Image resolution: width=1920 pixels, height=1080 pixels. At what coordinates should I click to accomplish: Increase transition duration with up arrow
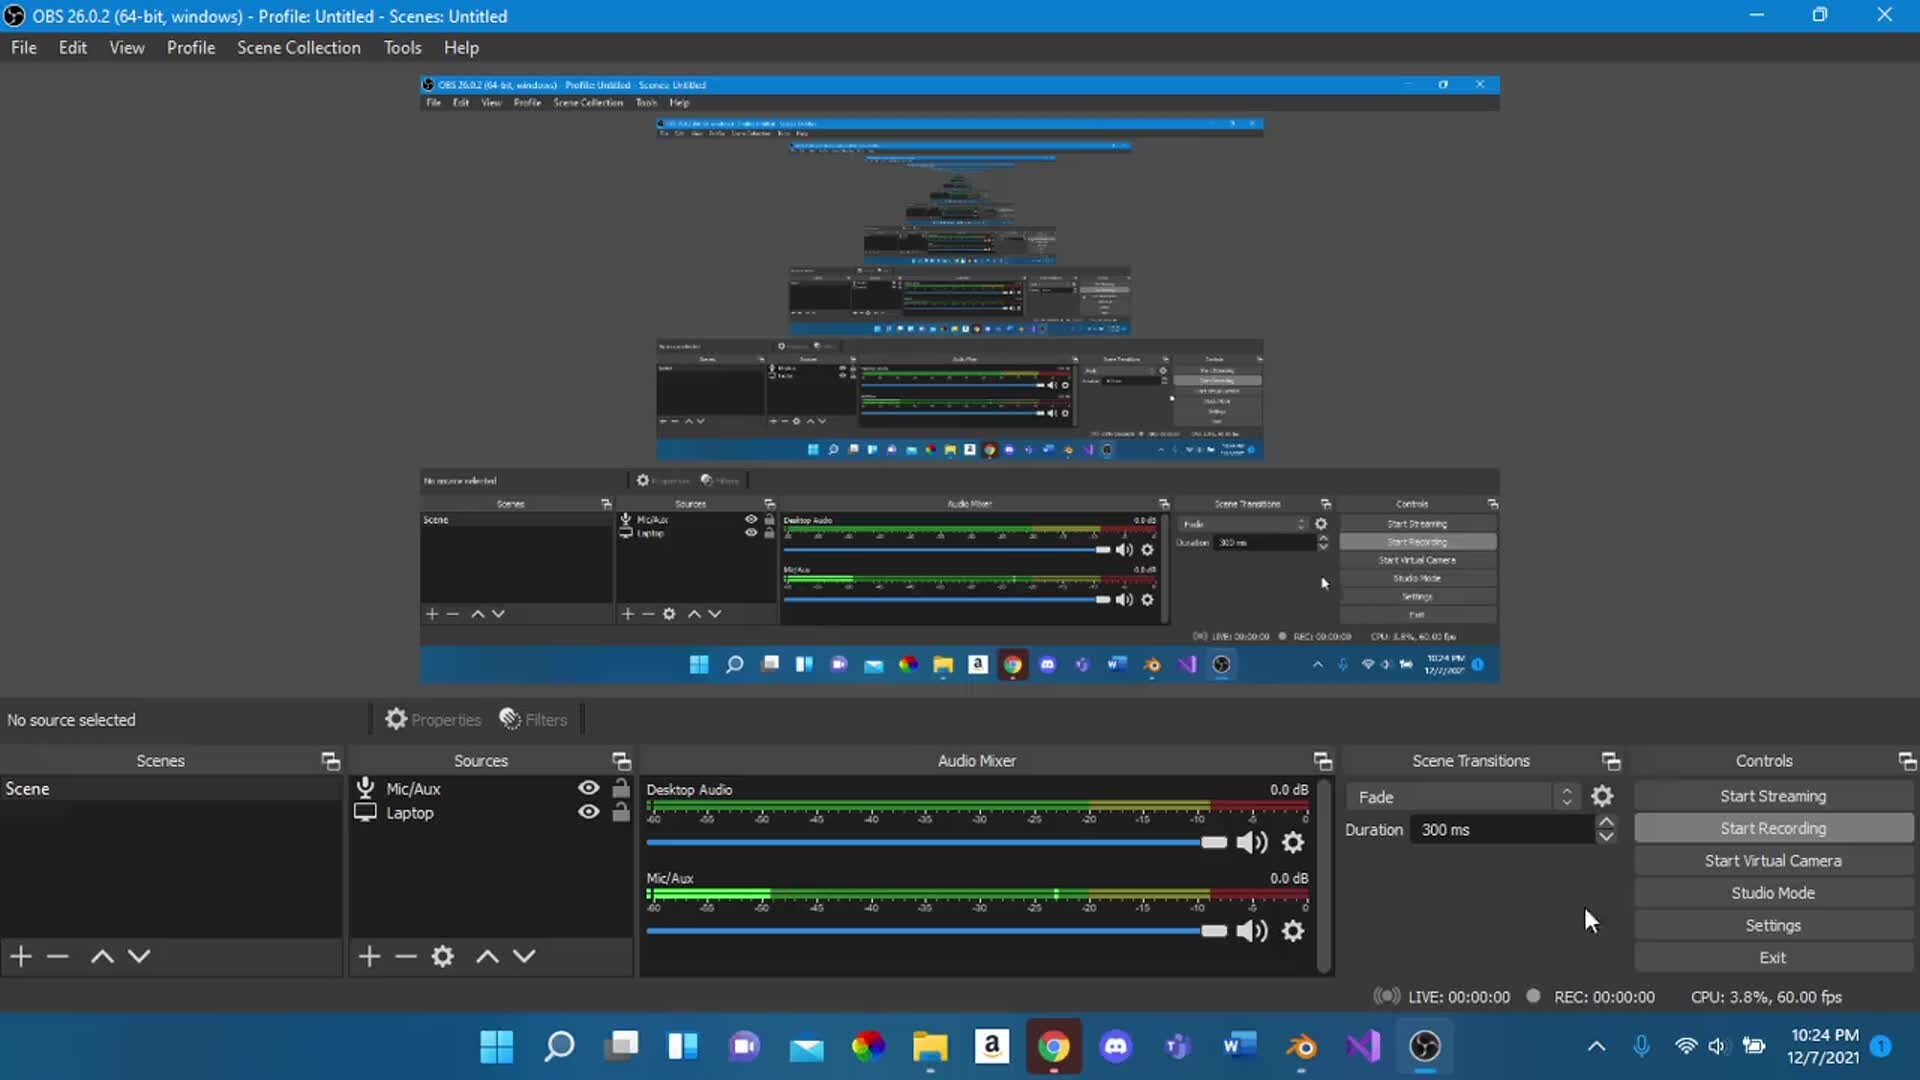tap(1606, 822)
